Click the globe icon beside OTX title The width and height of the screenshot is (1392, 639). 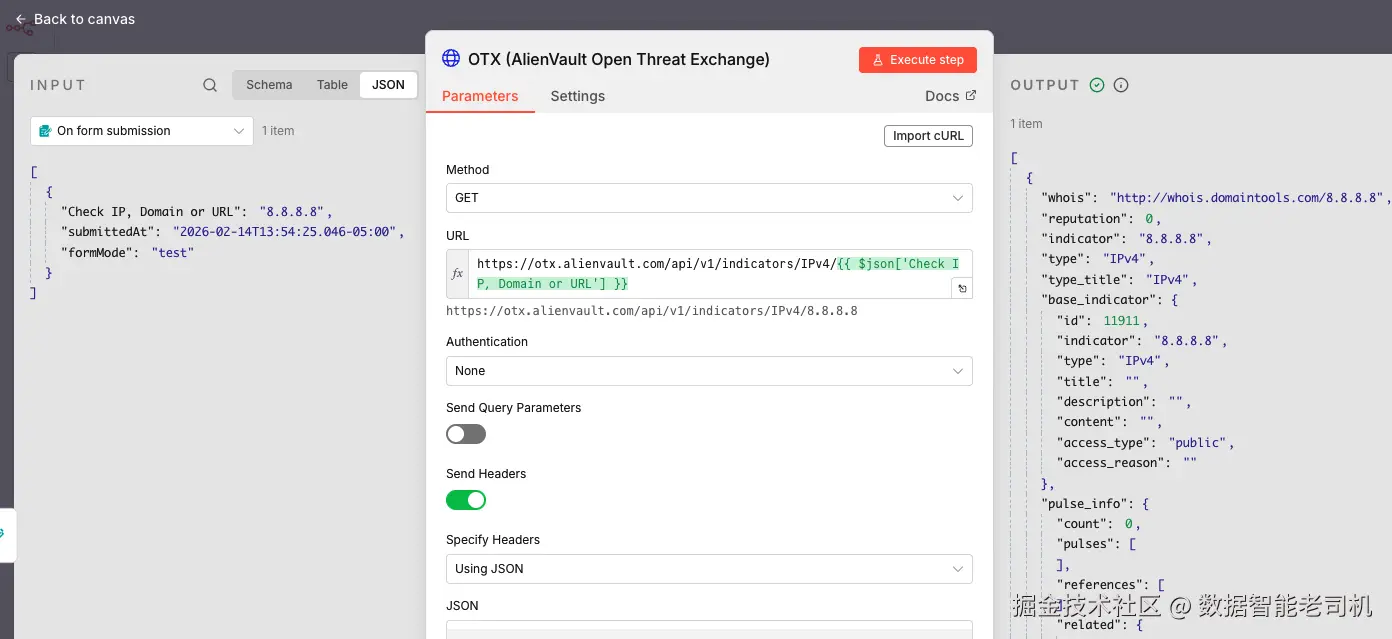point(451,59)
